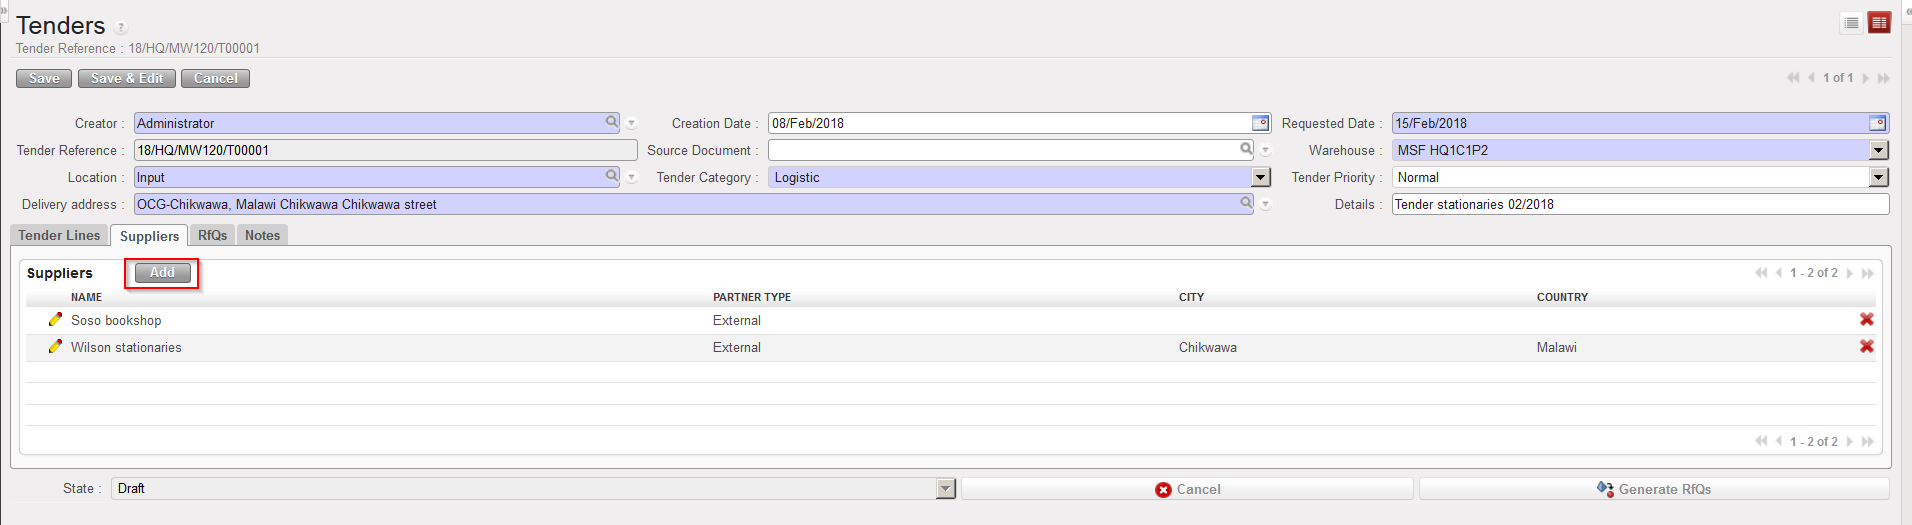Open the RfQs tab
Screen dimensions: 1912x525
[x=212, y=236]
